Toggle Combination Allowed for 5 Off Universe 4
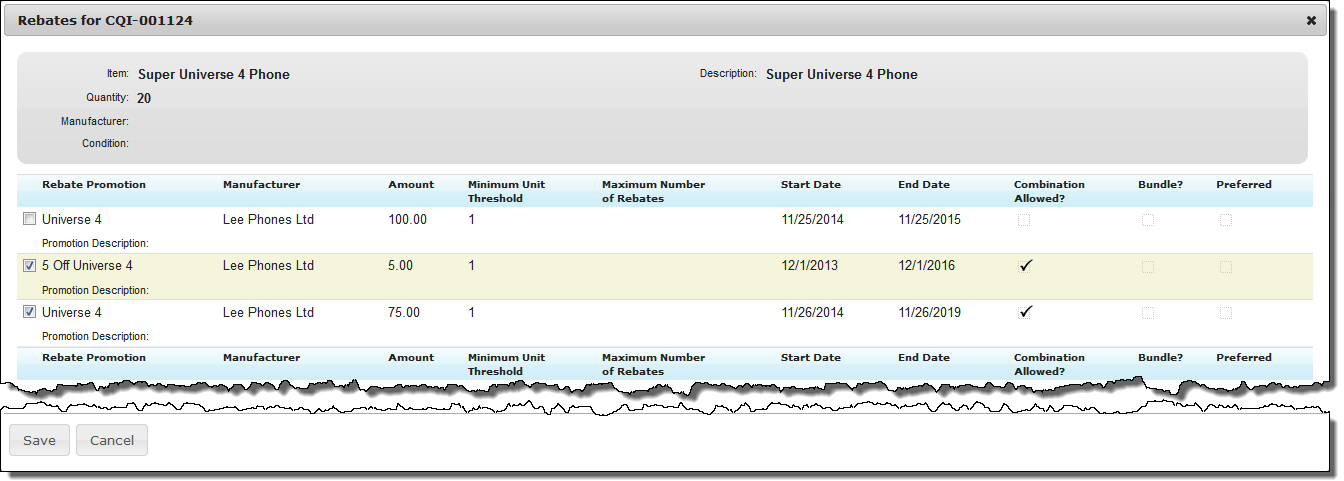This screenshot has height=481, width=1344. pos(1025,266)
